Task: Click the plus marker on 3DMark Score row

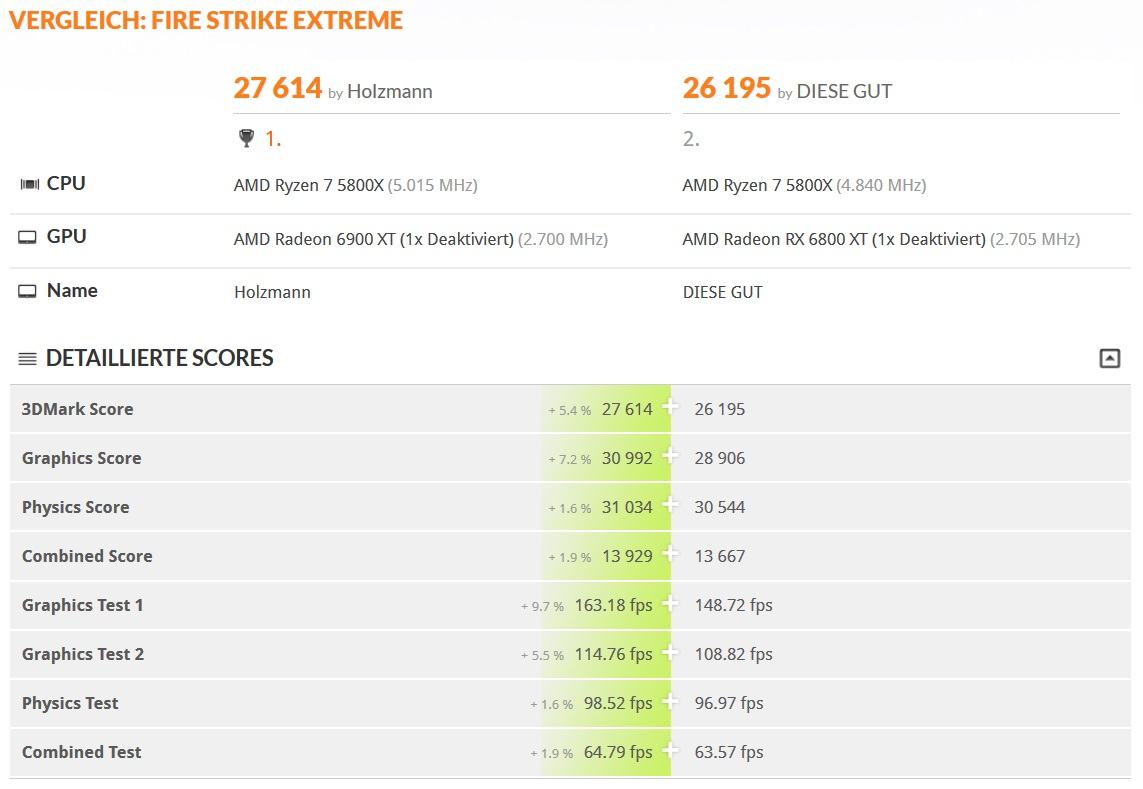Action: coord(669,407)
